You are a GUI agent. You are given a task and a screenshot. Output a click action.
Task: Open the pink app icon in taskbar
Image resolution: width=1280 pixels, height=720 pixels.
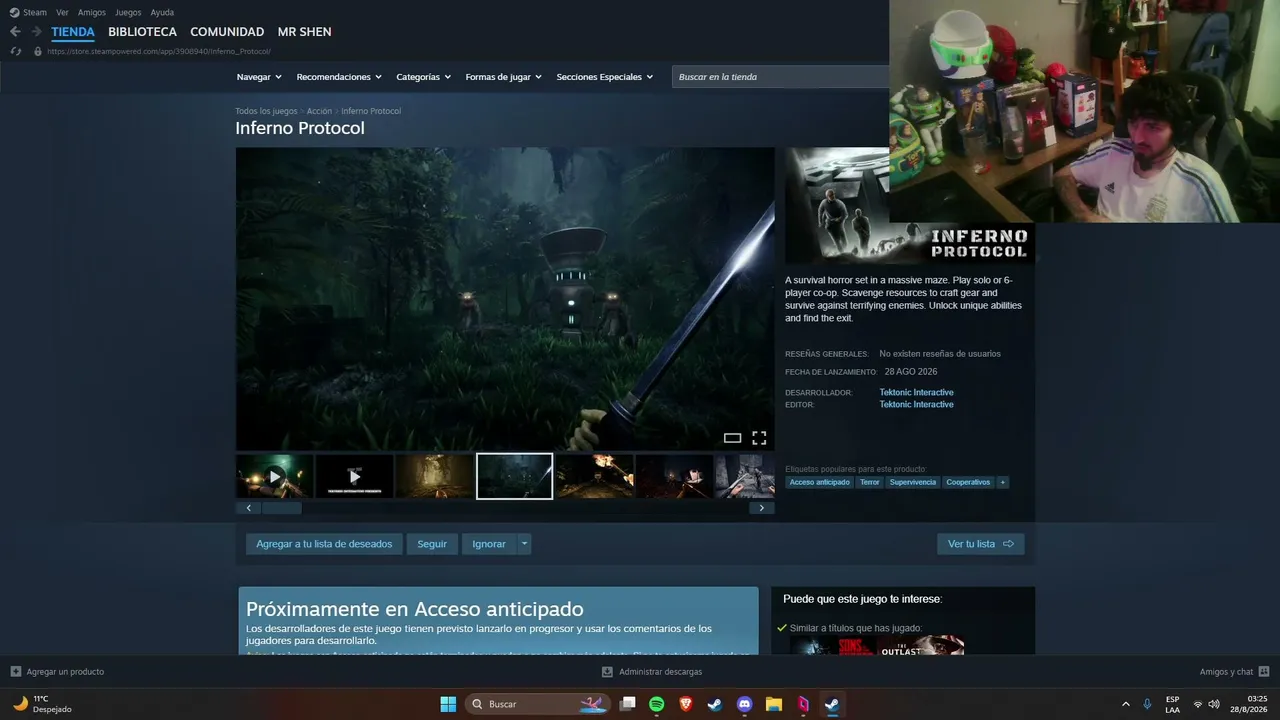point(802,704)
